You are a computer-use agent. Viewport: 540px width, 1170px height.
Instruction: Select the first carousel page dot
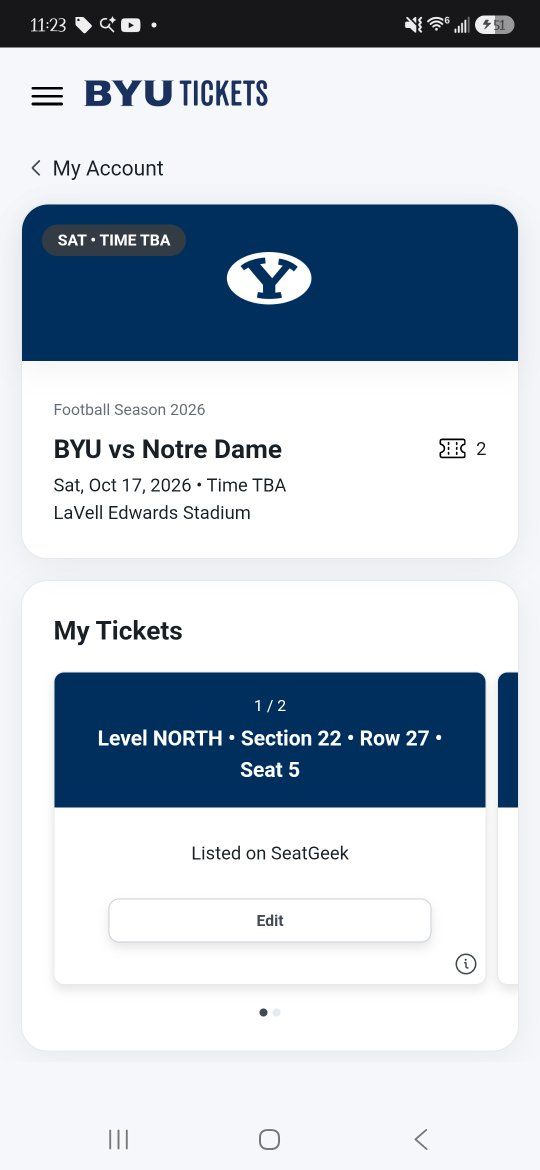pos(263,1013)
